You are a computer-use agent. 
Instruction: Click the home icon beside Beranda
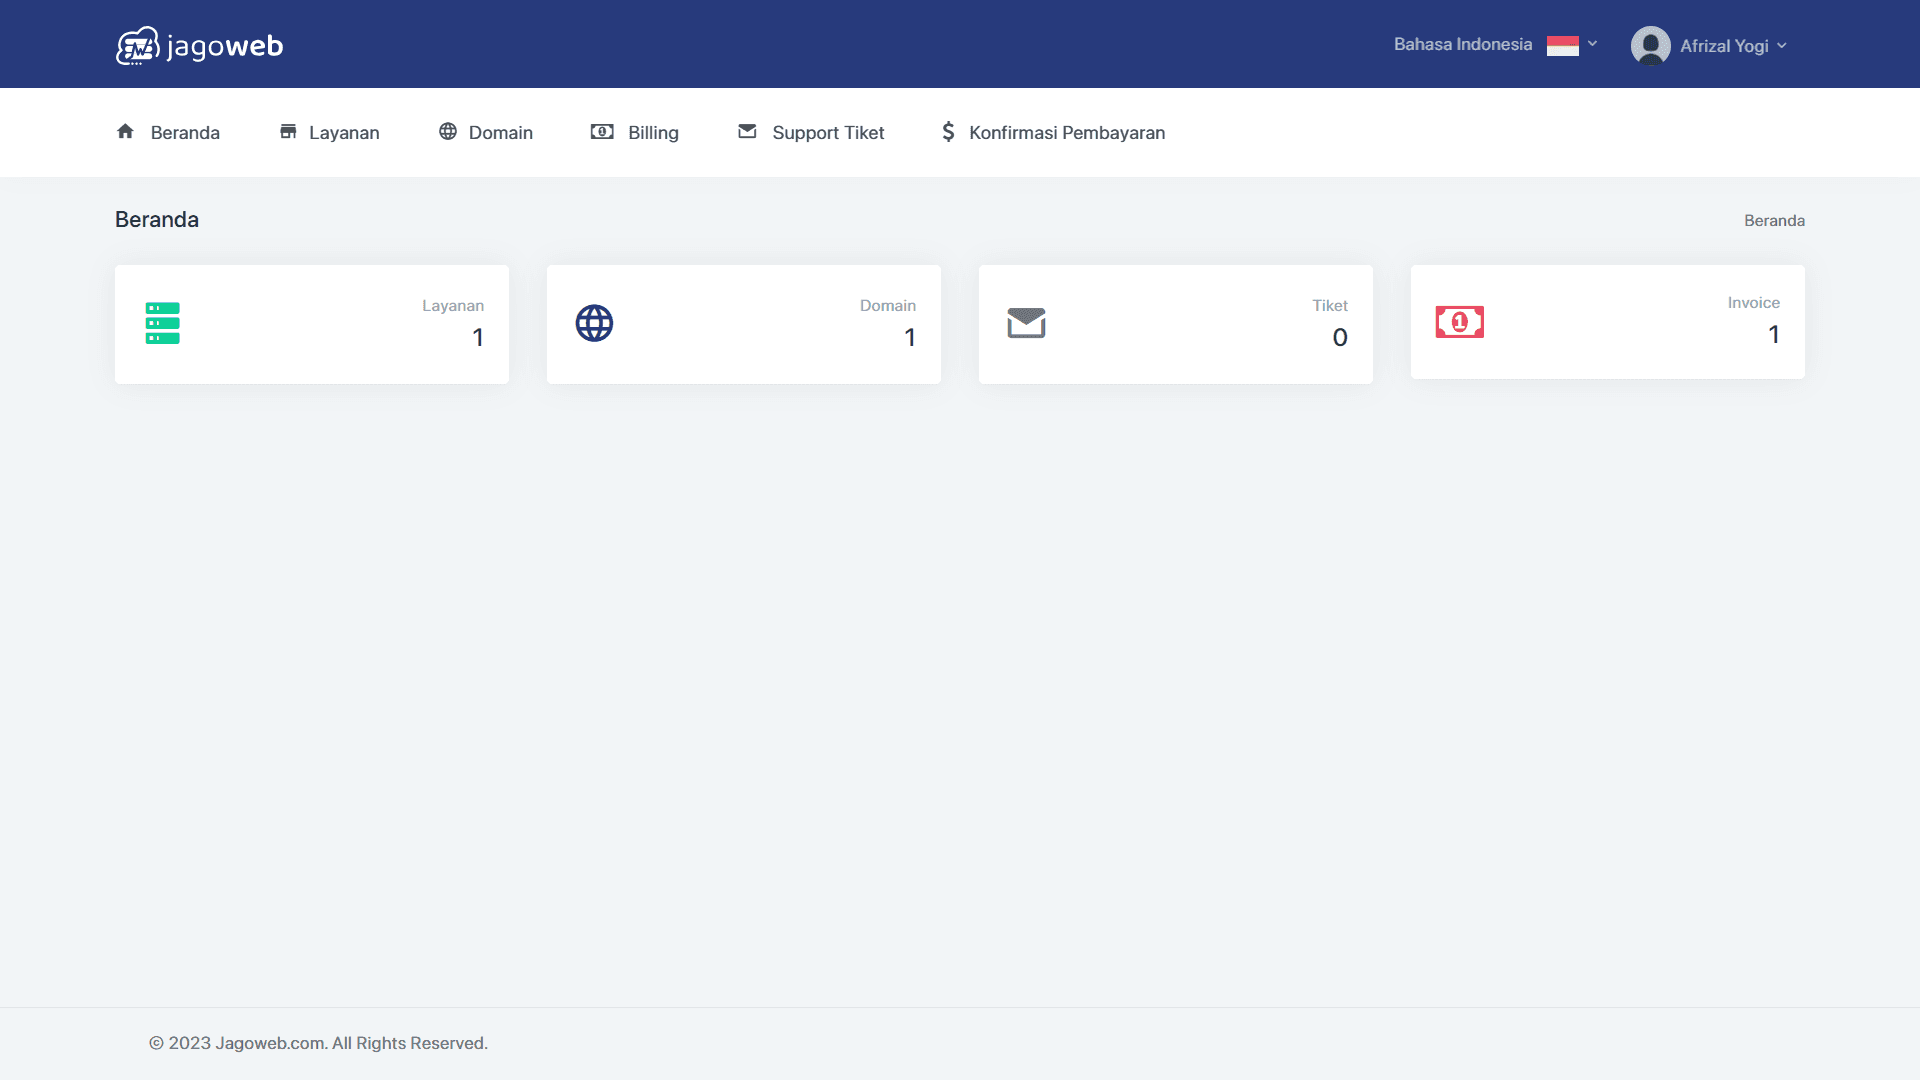(x=125, y=131)
